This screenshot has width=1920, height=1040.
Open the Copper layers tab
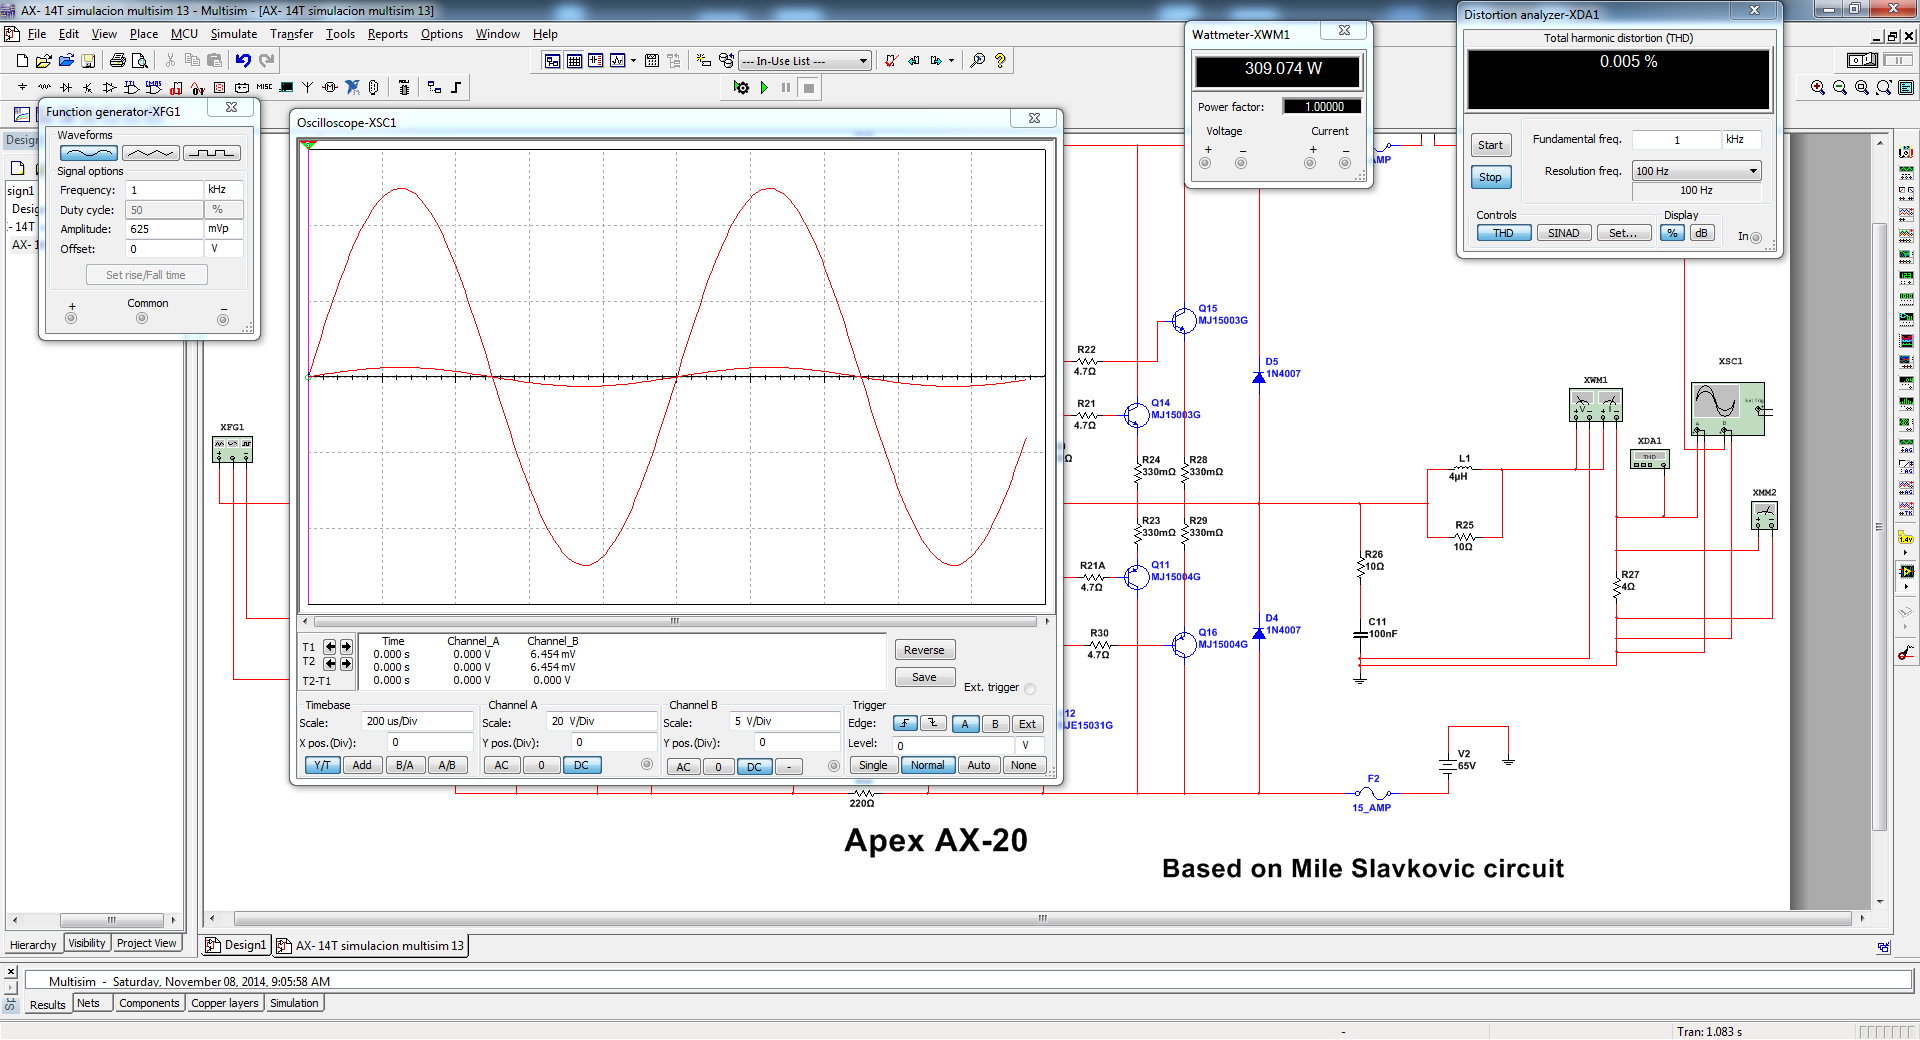pos(225,1003)
